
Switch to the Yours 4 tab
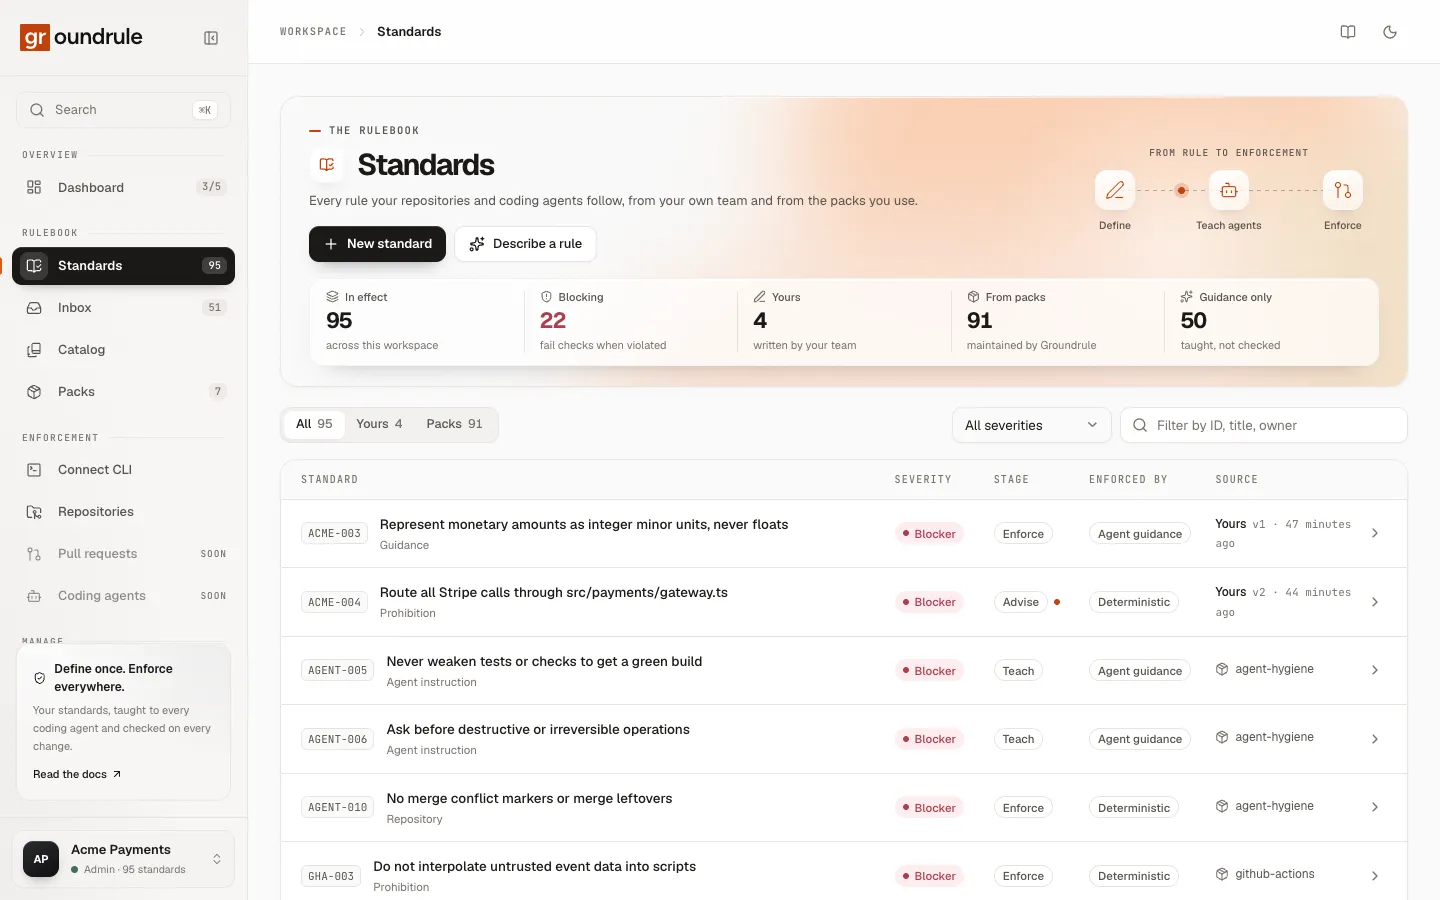[x=379, y=424]
